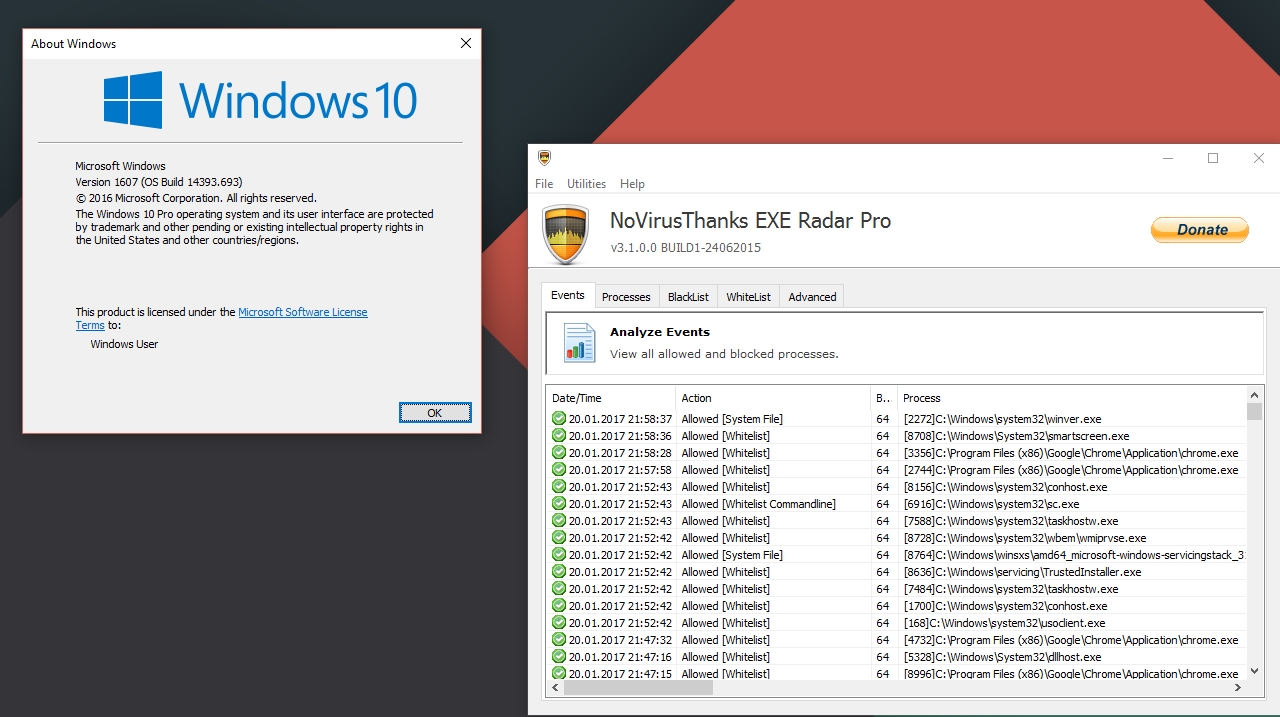The height and width of the screenshot is (717, 1280).
Task: Click green check icon on [3356] chrome.exe row
Action: click(x=559, y=453)
